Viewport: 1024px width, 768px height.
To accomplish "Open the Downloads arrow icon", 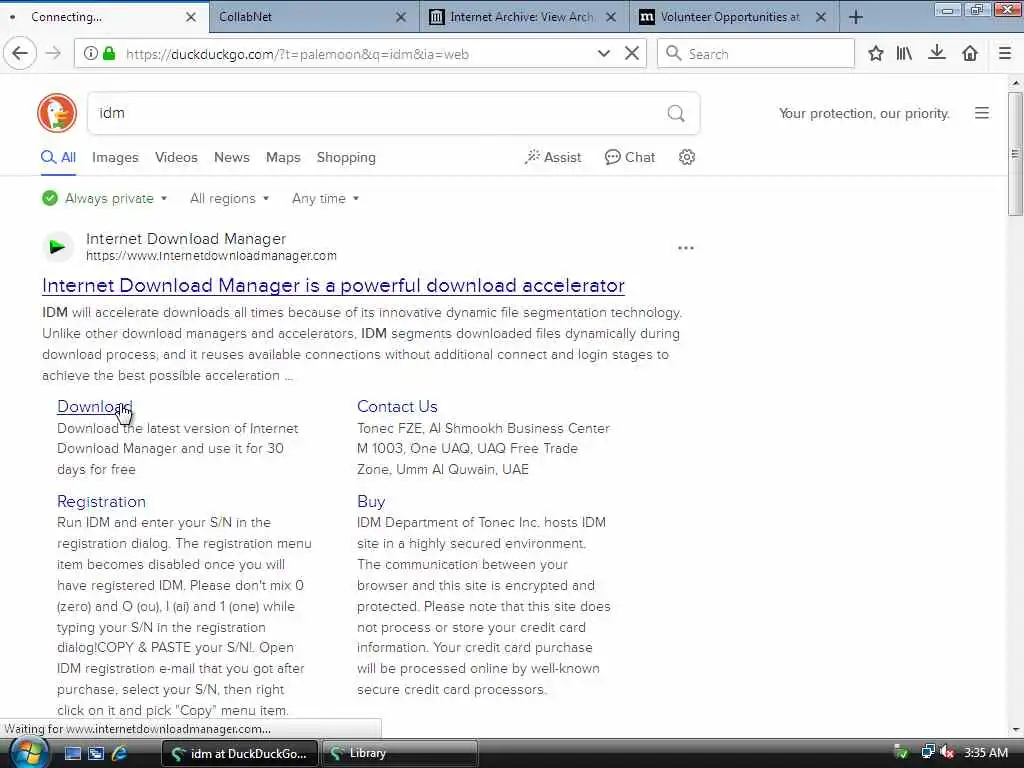I will pos(937,53).
